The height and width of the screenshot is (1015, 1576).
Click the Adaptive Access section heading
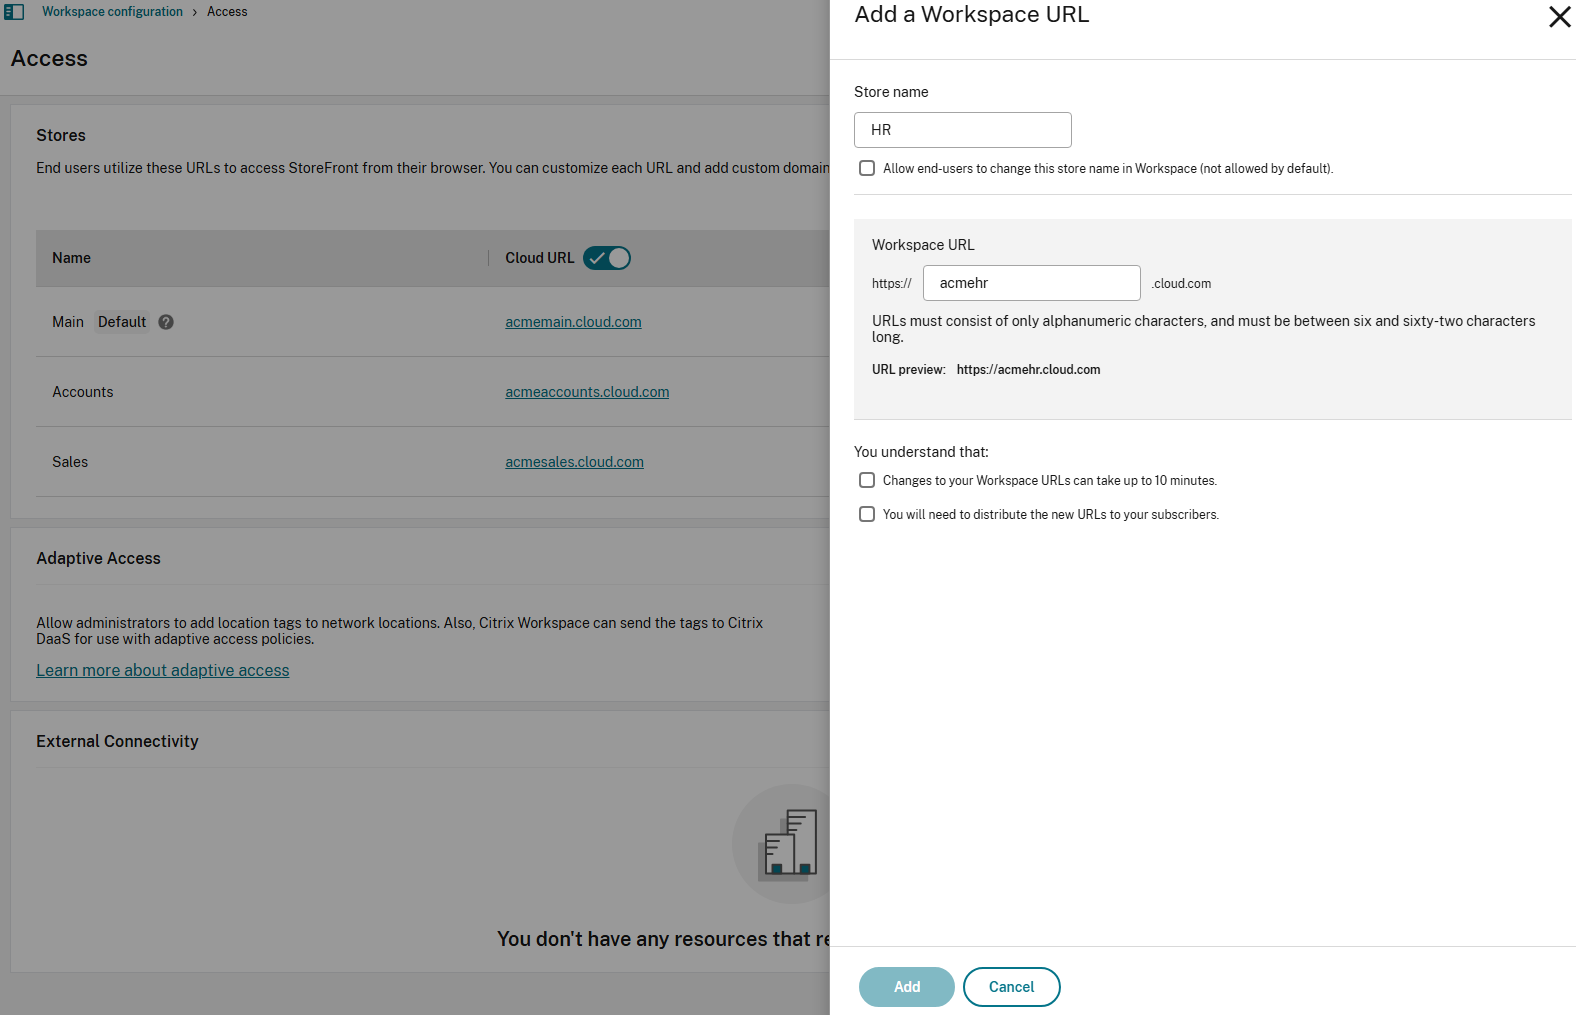click(98, 558)
